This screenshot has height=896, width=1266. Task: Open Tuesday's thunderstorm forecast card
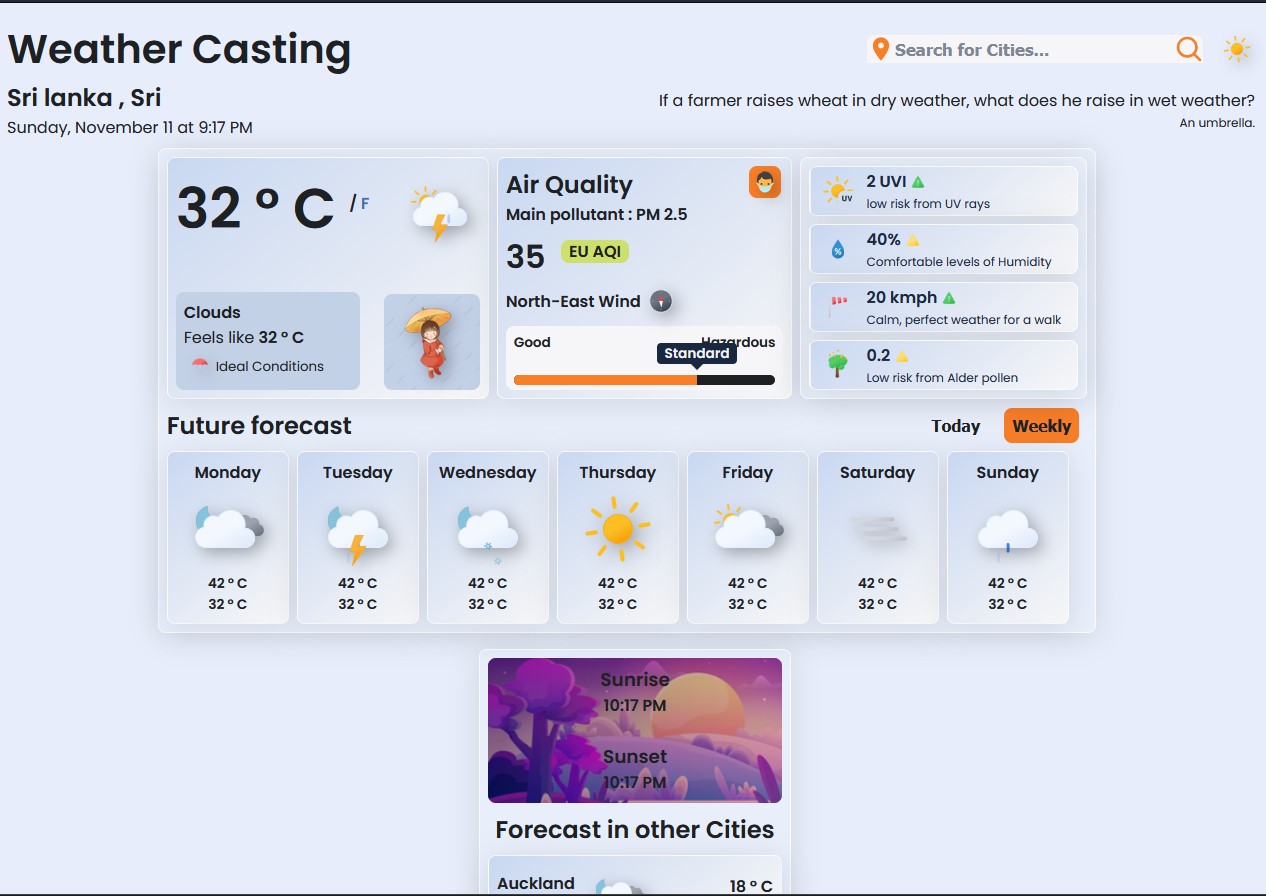point(358,537)
